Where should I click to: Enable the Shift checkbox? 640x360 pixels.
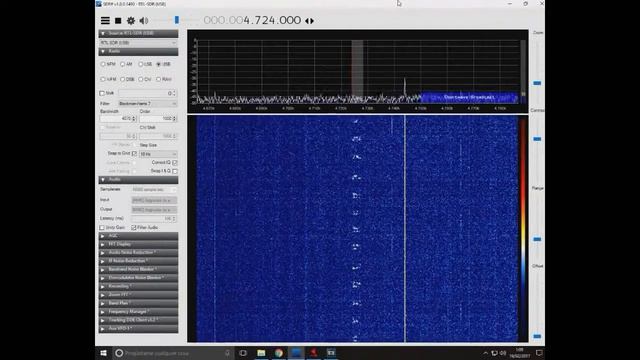point(102,93)
